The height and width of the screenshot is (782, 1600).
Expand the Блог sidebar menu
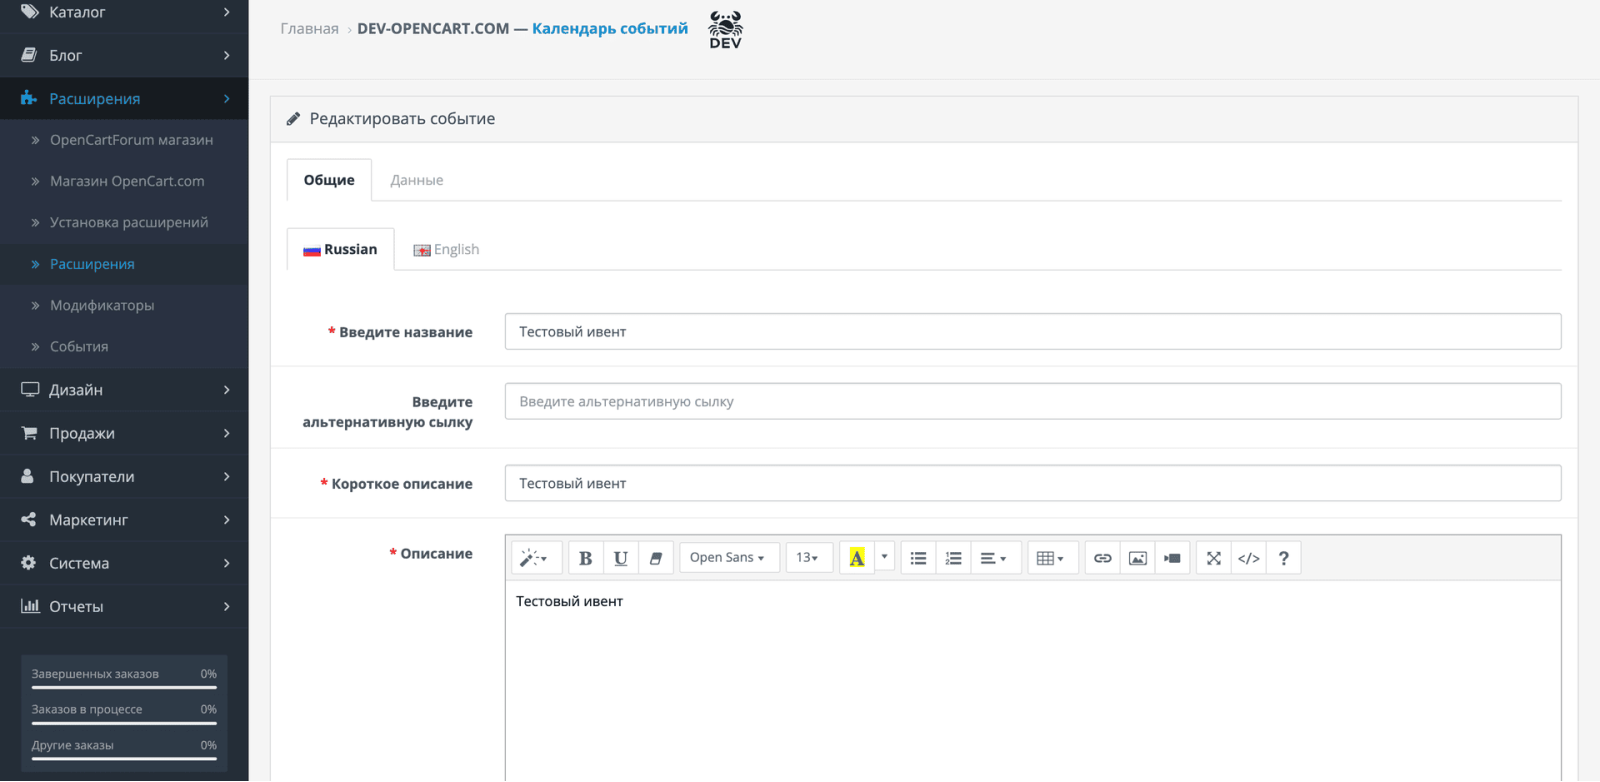124,55
